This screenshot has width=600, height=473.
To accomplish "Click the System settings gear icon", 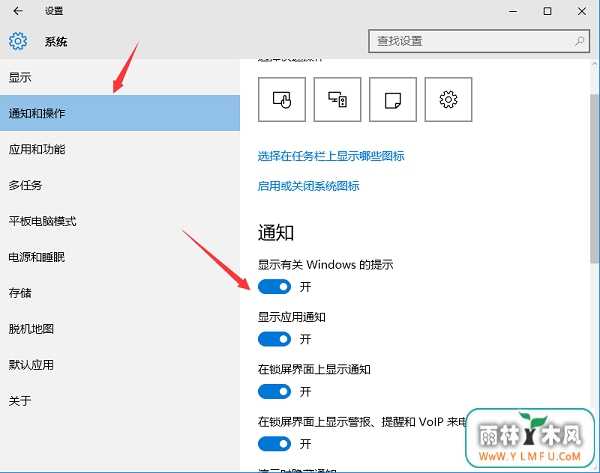I will point(18,41).
